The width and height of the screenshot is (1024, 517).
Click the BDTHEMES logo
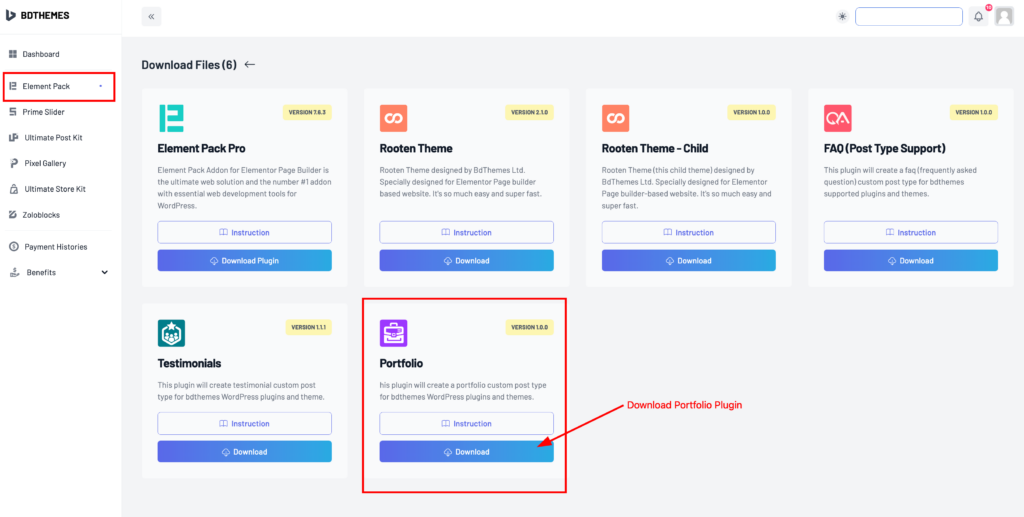coord(37,15)
